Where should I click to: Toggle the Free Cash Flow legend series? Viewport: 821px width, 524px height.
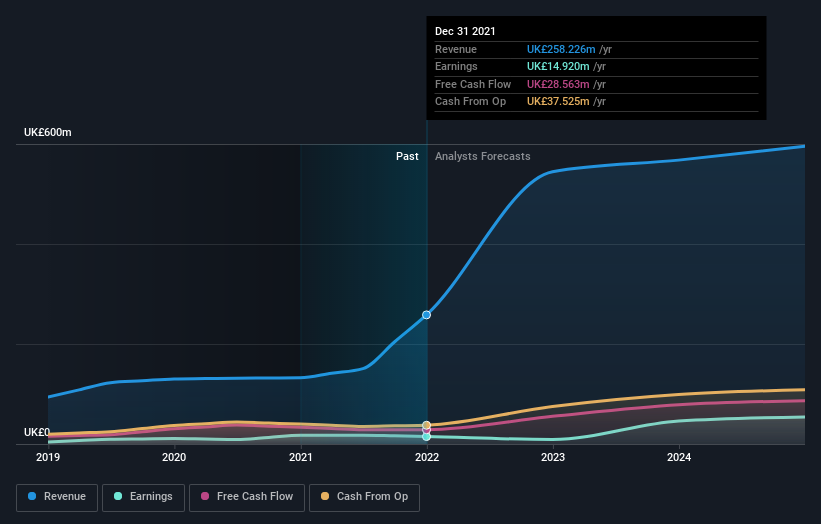[x=247, y=497]
